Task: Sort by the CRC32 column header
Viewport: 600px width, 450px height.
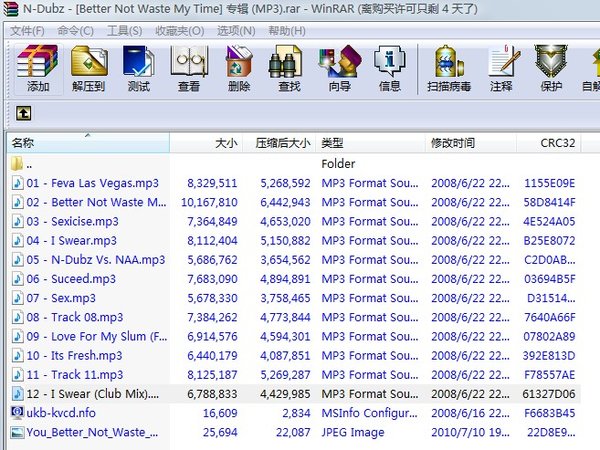Action: click(549, 143)
